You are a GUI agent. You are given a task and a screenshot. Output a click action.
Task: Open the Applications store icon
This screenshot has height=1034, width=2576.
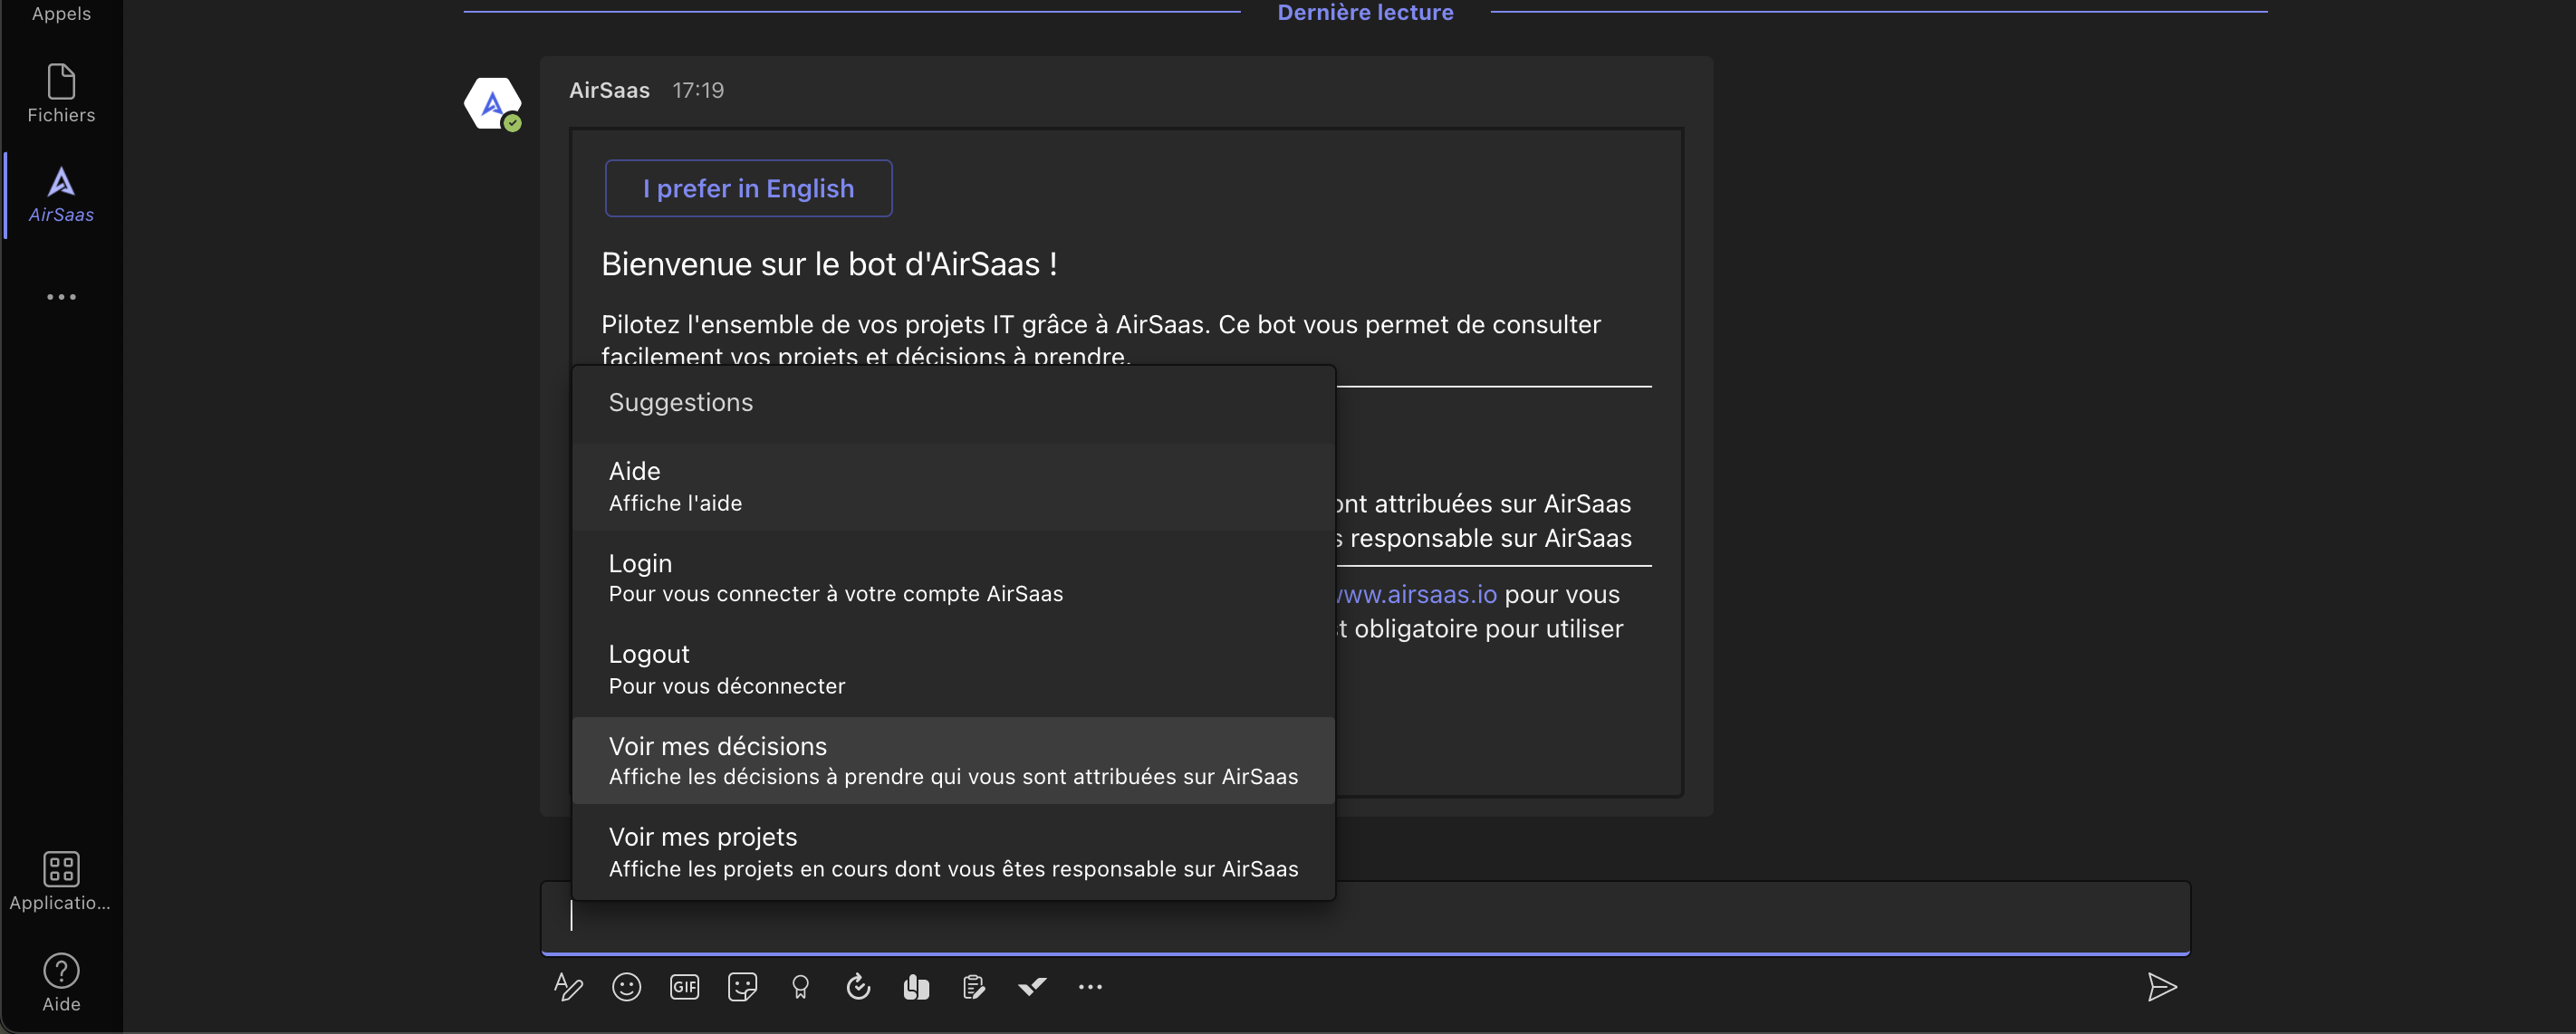coord(61,881)
